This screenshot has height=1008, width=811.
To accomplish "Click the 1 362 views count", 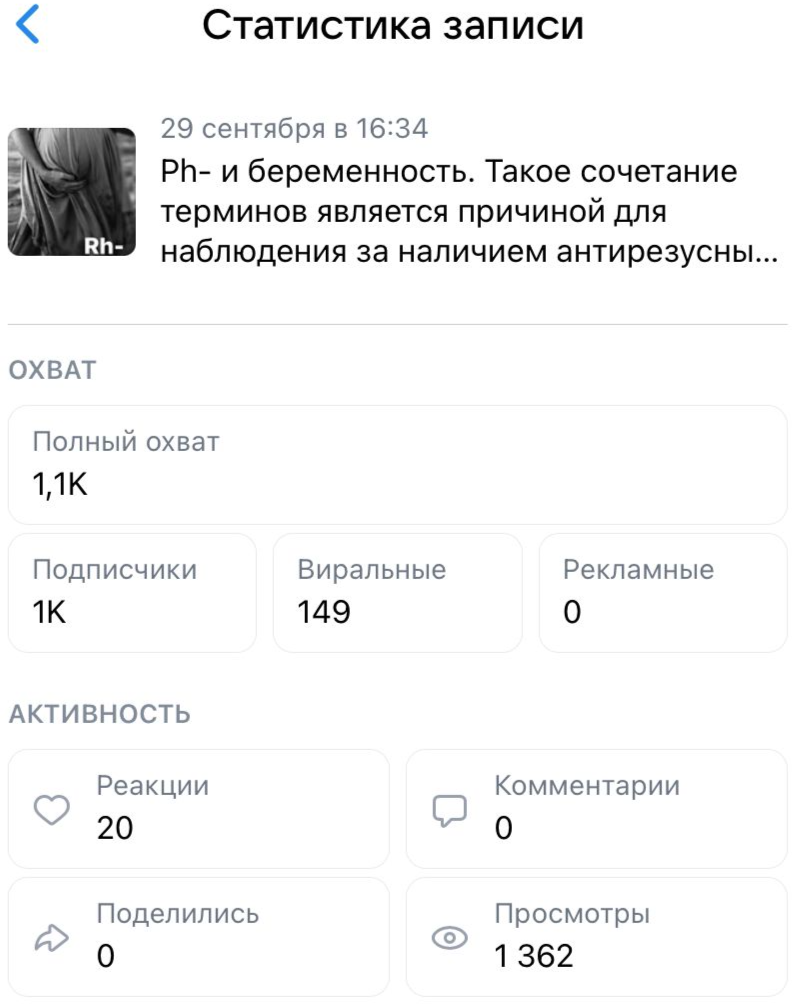I will point(535,956).
